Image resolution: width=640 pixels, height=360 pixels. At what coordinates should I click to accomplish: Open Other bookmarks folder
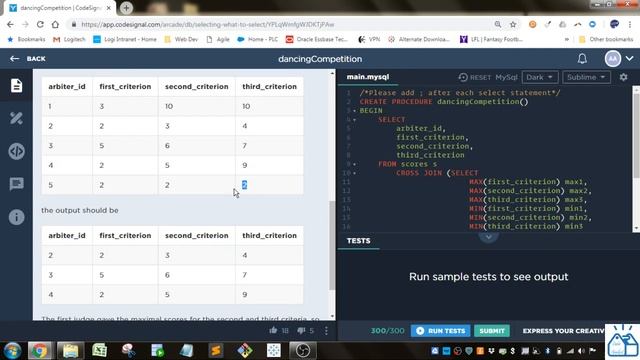(x=606, y=40)
